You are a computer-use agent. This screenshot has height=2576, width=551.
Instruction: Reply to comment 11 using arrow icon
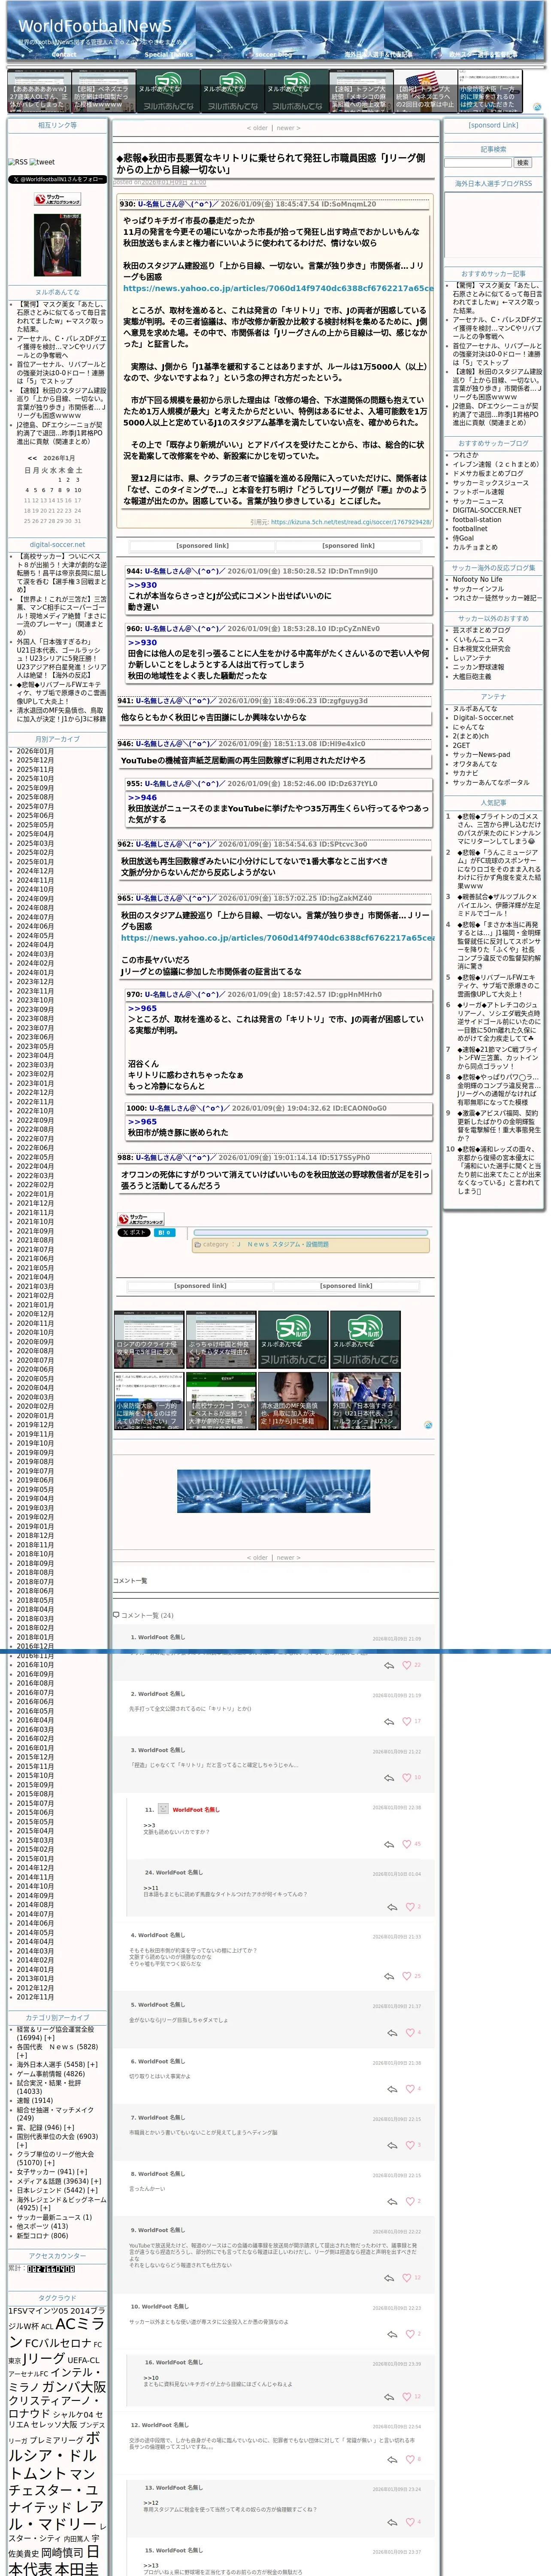(389, 1844)
